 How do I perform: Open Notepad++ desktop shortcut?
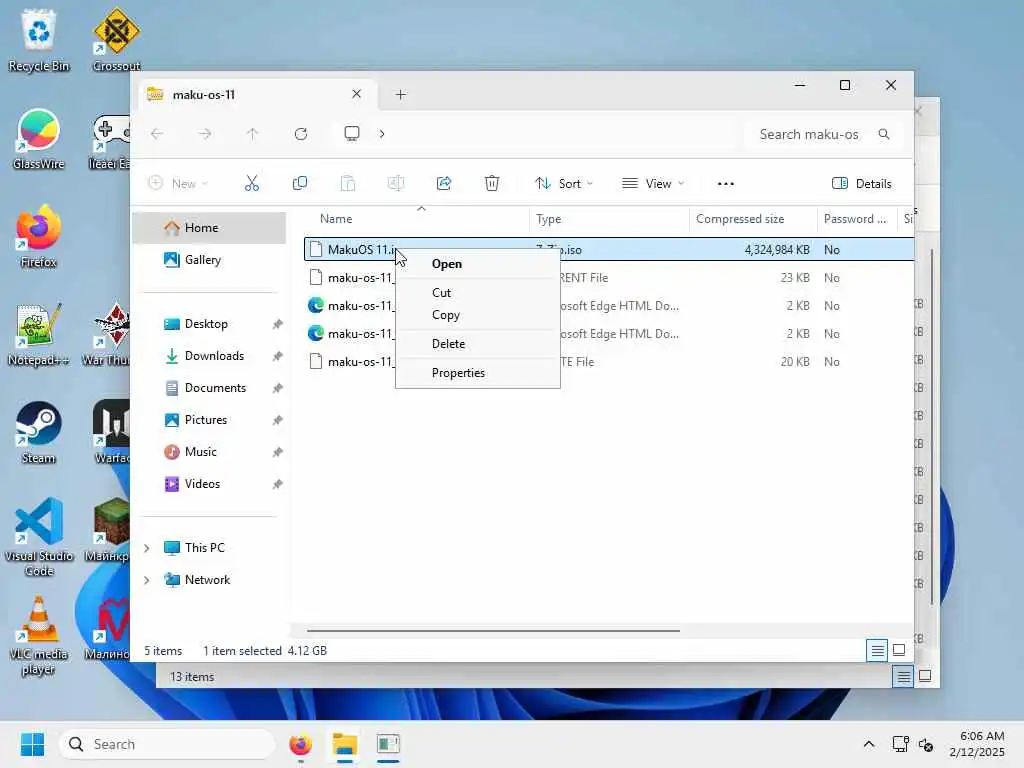[x=39, y=334]
